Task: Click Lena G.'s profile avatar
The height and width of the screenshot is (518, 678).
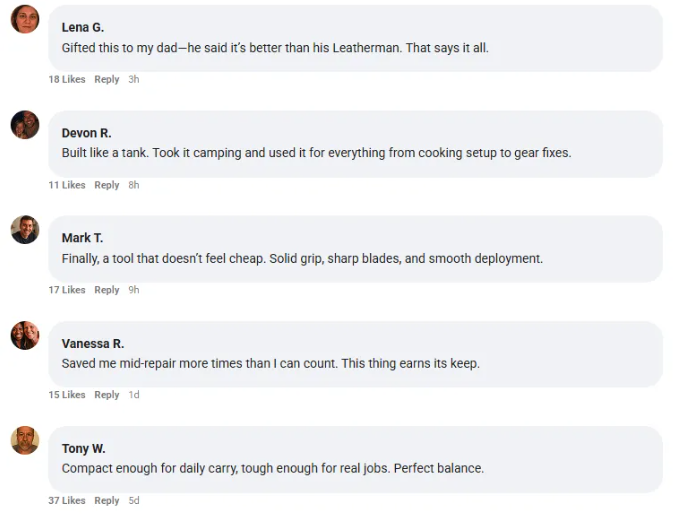Action: 25,19
